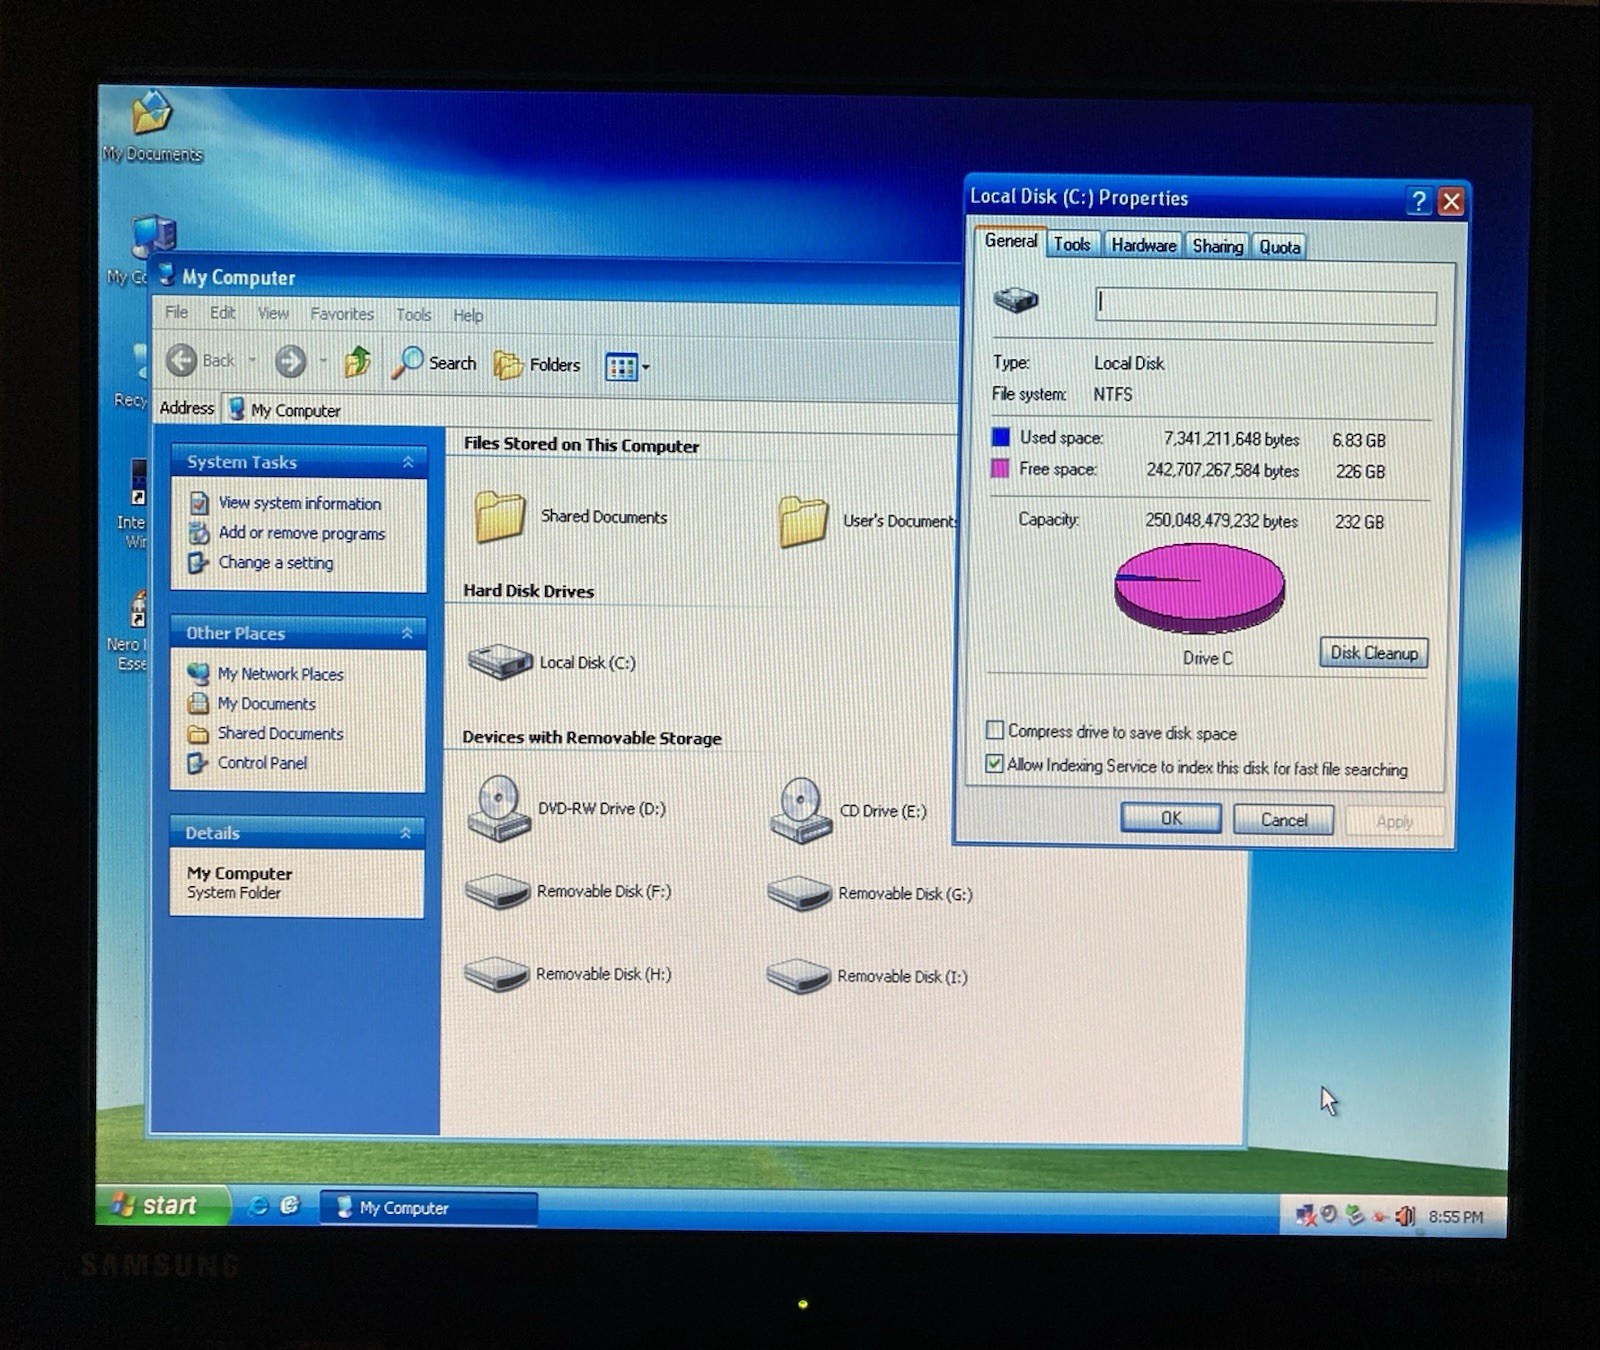
Task: Open the Tools menu in My Computer
Action: [x=413, y=315]
